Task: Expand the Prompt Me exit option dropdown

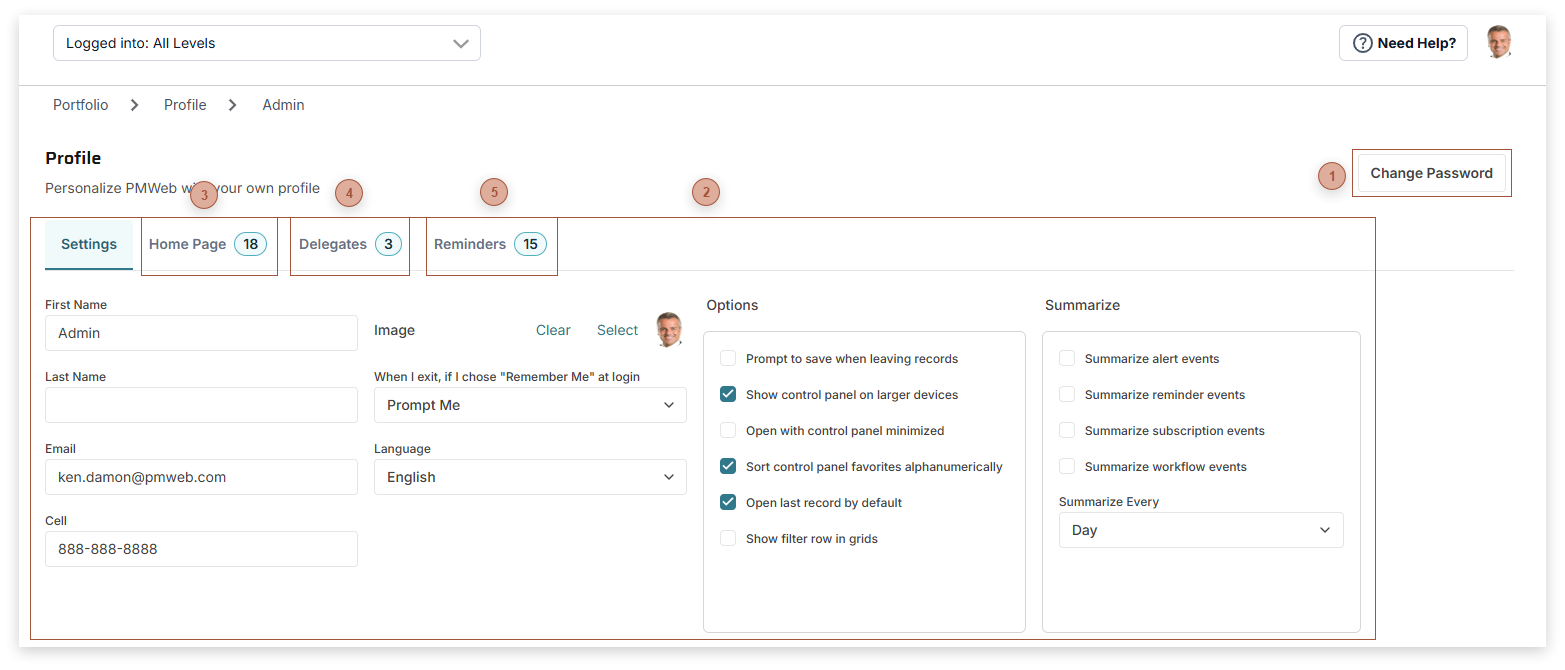Action: click(530, 405)
